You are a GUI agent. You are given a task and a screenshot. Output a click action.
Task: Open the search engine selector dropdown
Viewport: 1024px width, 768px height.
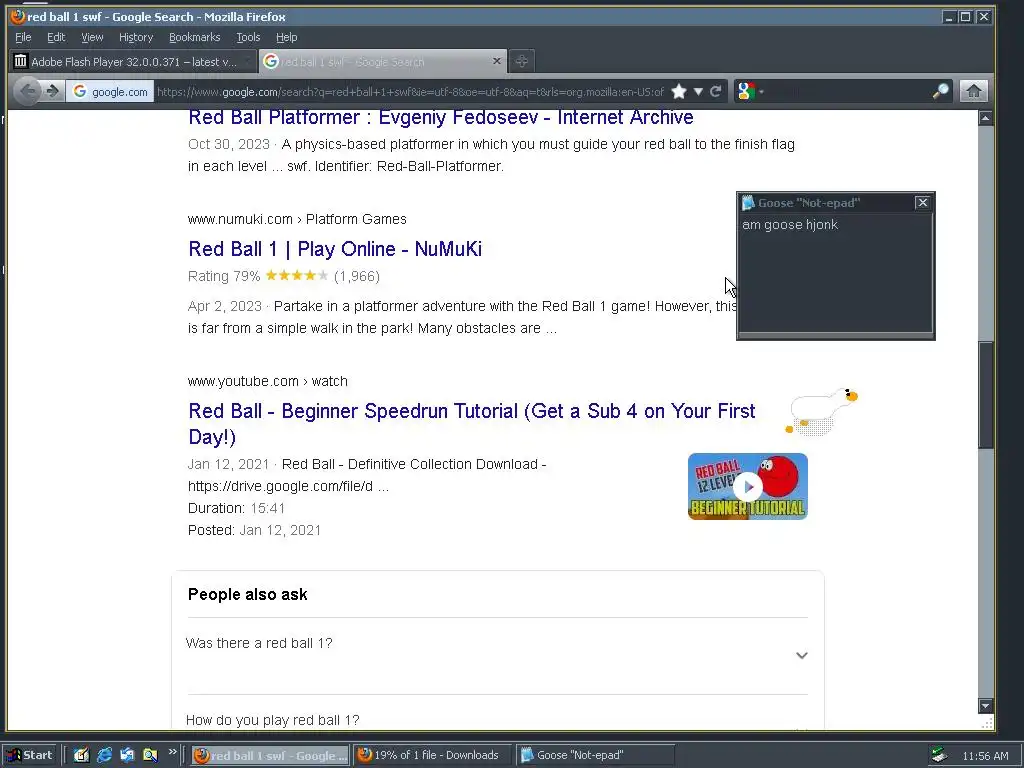click(x=750, y=91)
